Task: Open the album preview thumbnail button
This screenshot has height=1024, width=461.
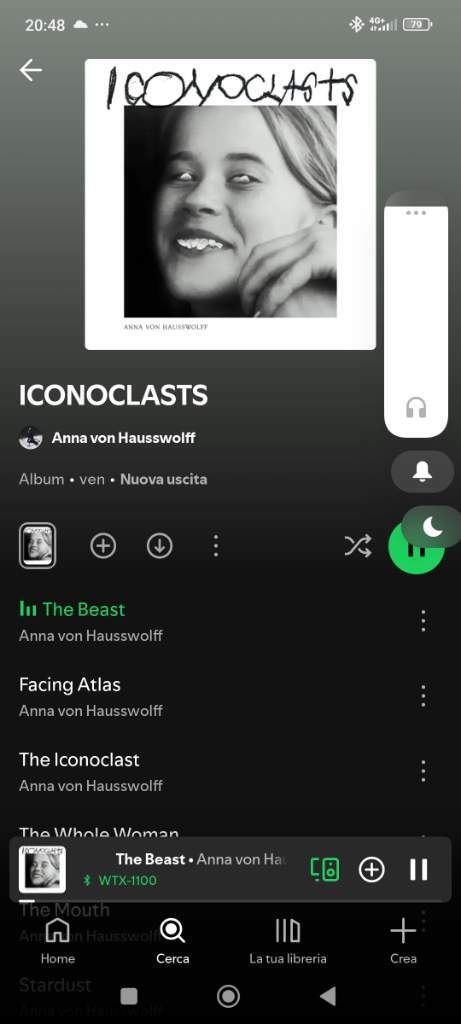Action: click(x=37, y=546)
